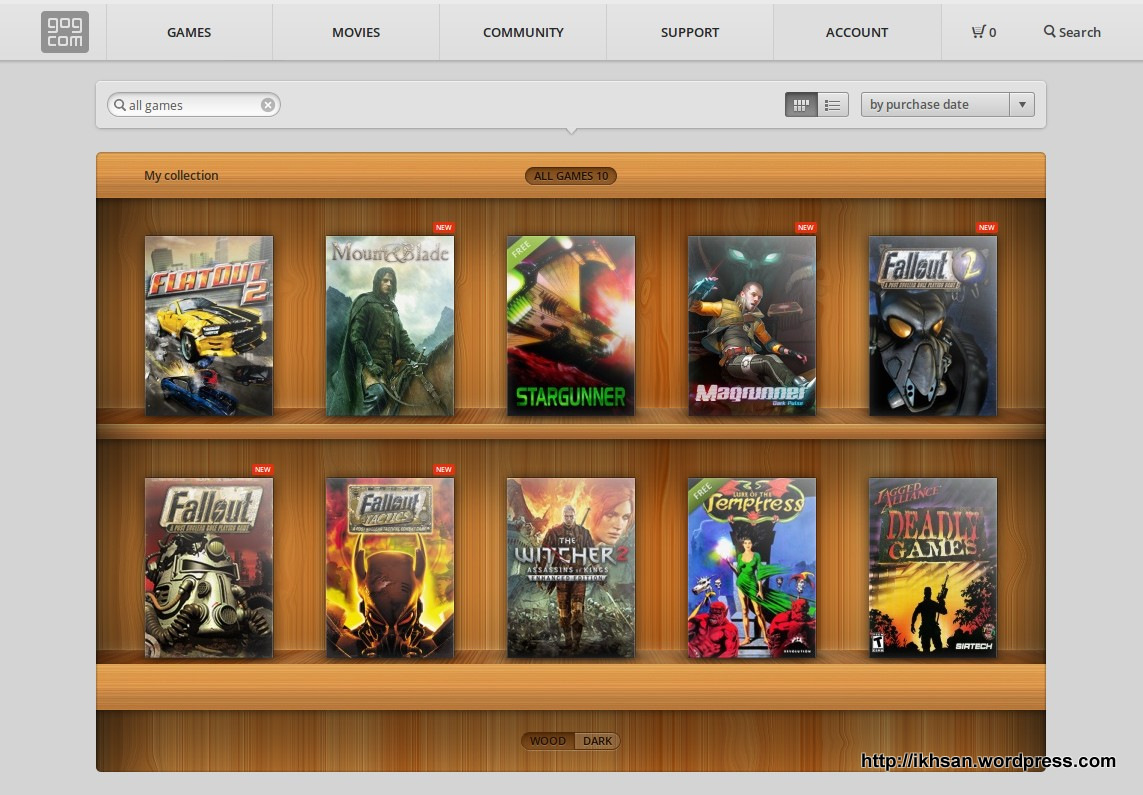Open the by purchase date sorting combo box
The image size is (1143, 795).
click(948, 105)
